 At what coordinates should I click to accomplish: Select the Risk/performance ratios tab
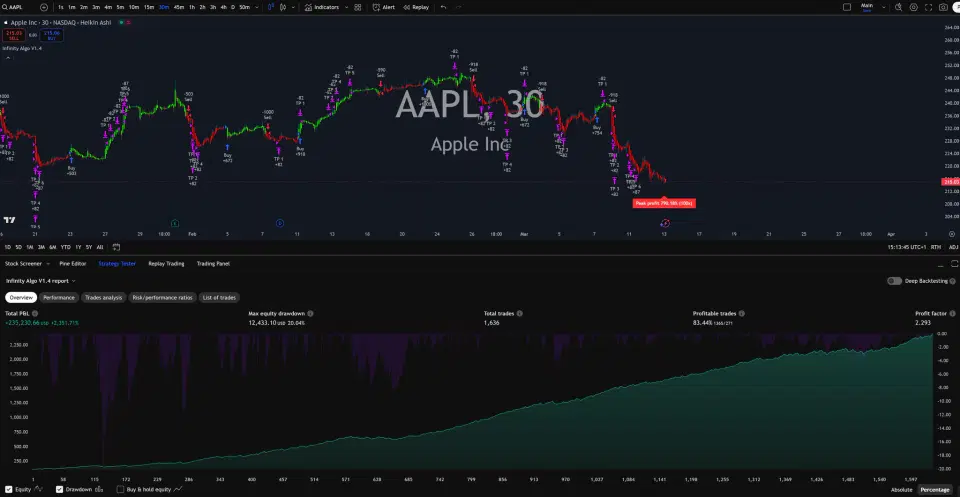[162, 297]
